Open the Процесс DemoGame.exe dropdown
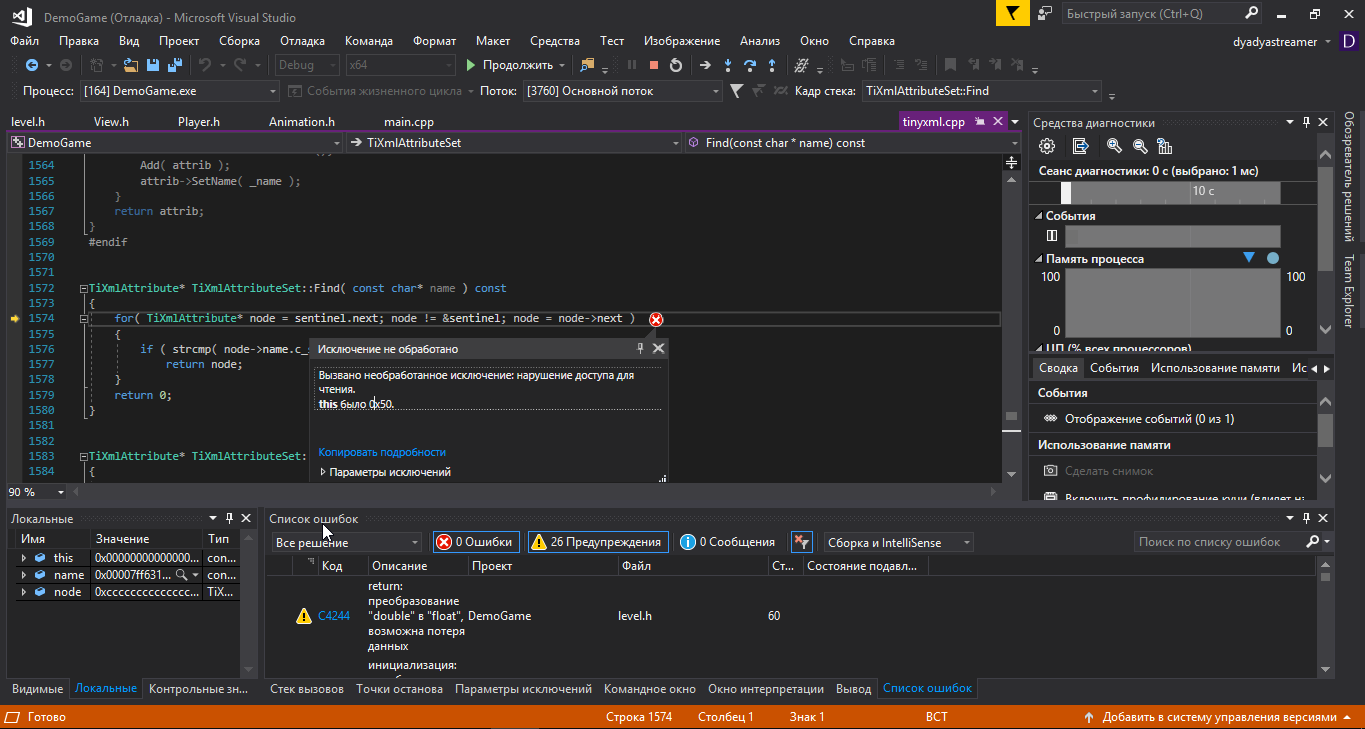The width and height of the screenshot is (1365, 729). point(180,91)
